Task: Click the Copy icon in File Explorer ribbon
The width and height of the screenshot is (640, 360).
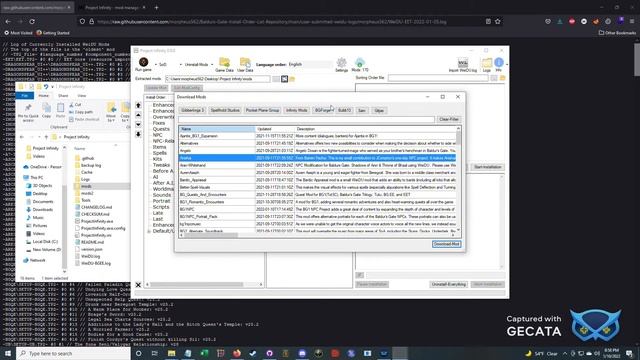Action: [x=47, y=110]
